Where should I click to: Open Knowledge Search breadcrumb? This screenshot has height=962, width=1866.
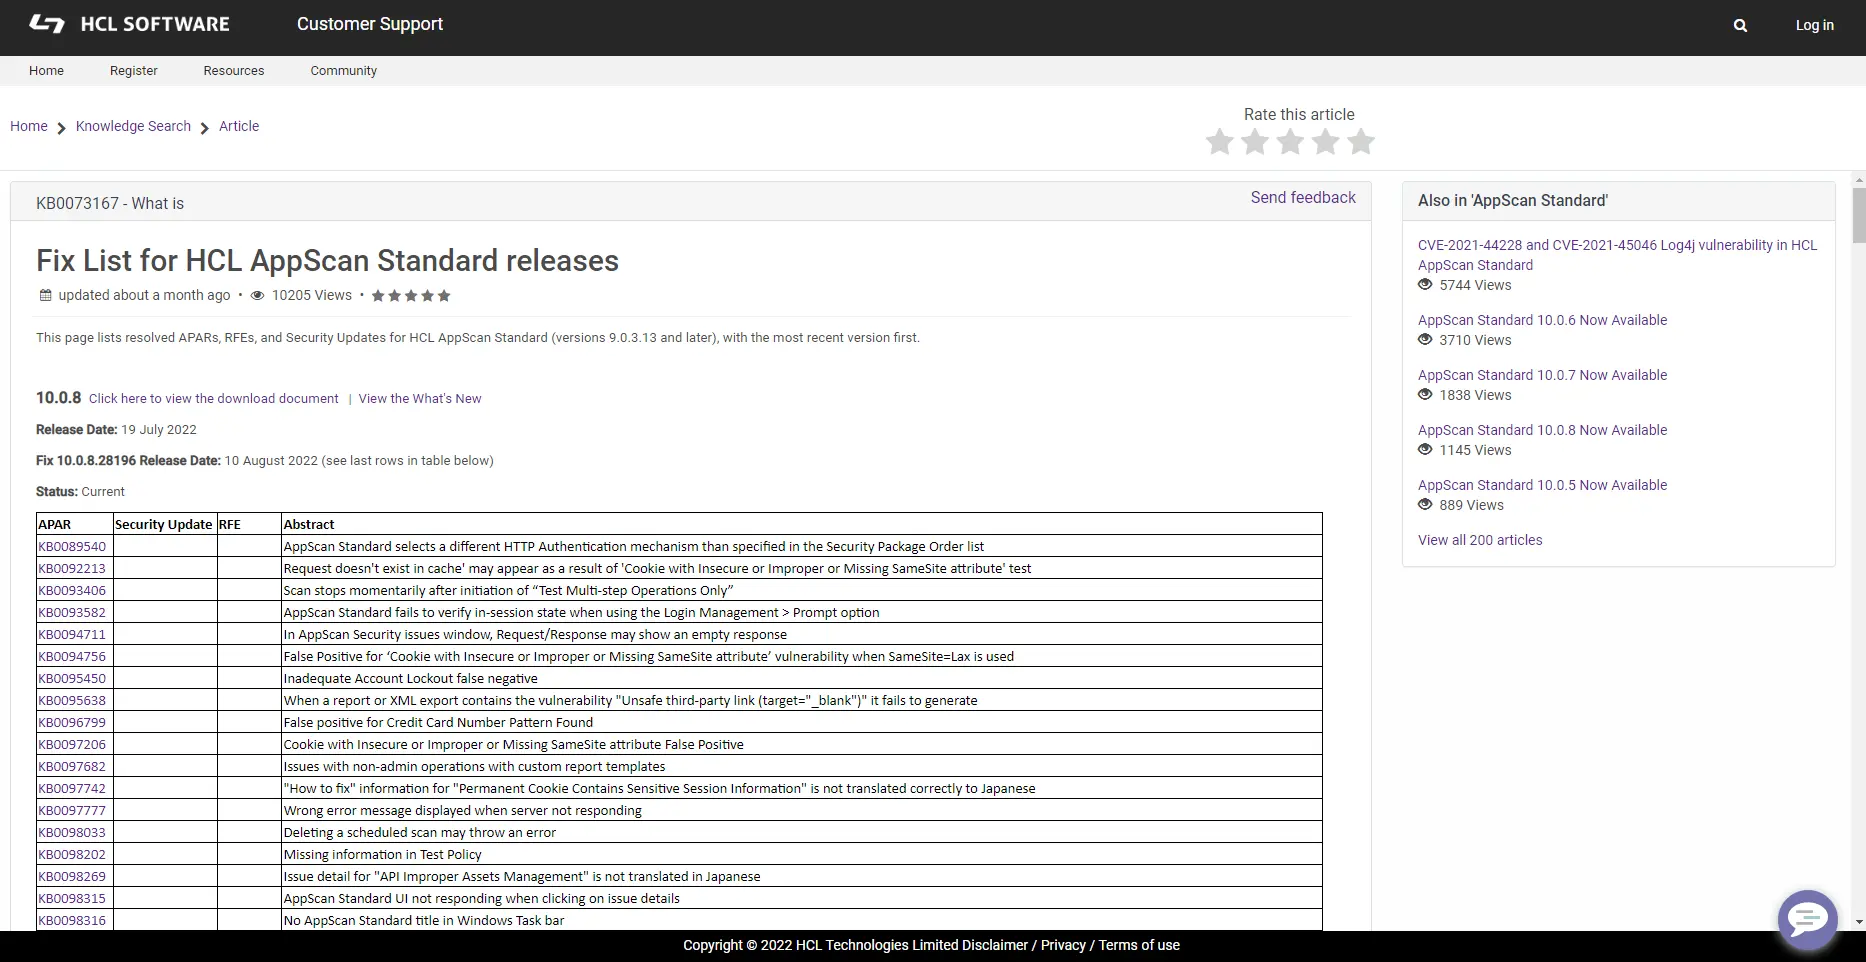point(133,126)
